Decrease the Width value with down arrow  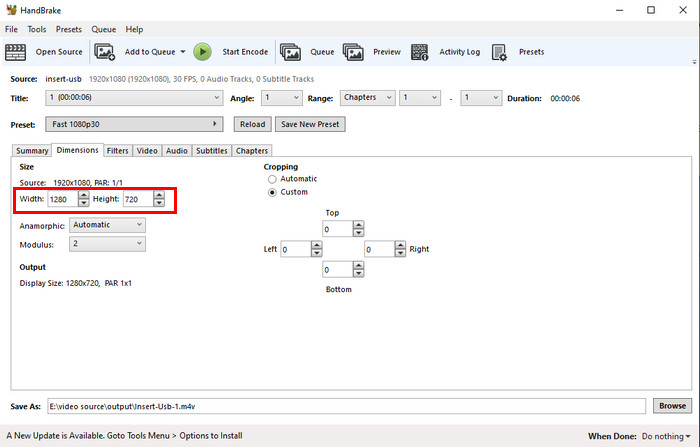click(83, 203)
